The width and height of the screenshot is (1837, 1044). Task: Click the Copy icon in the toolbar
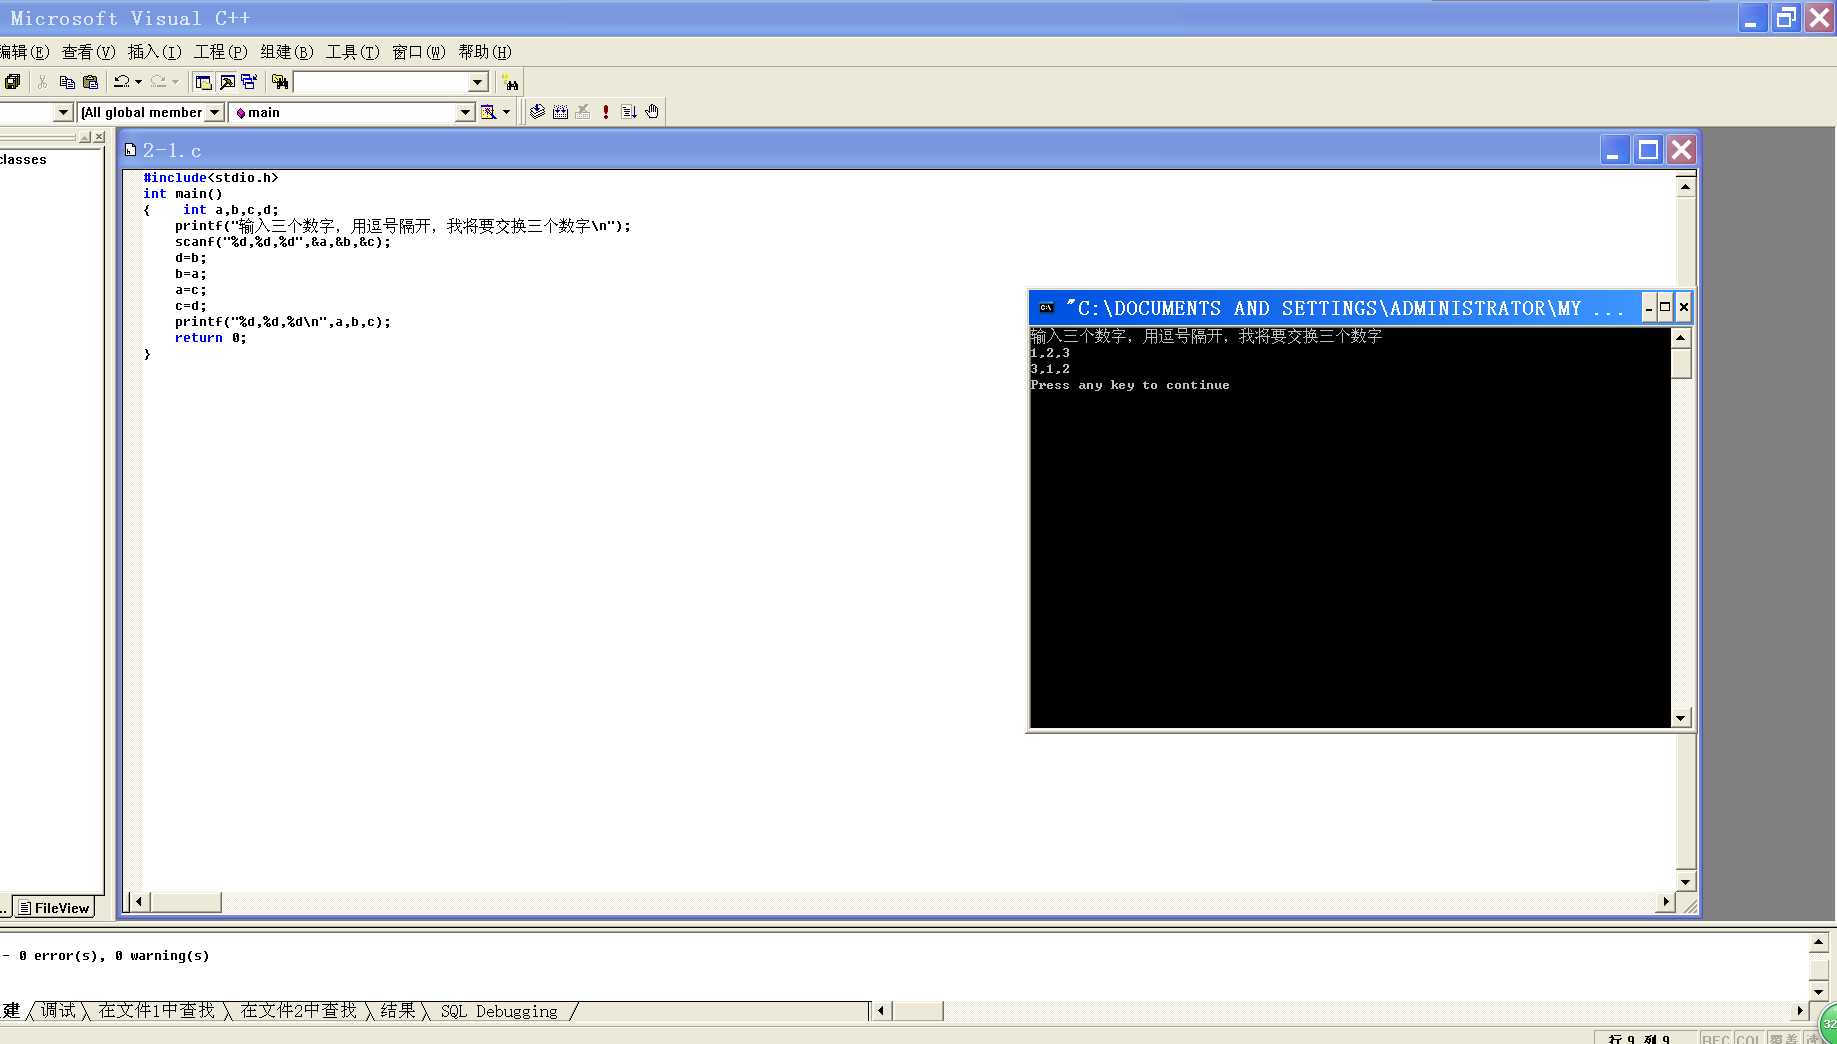tap(67, 82)
